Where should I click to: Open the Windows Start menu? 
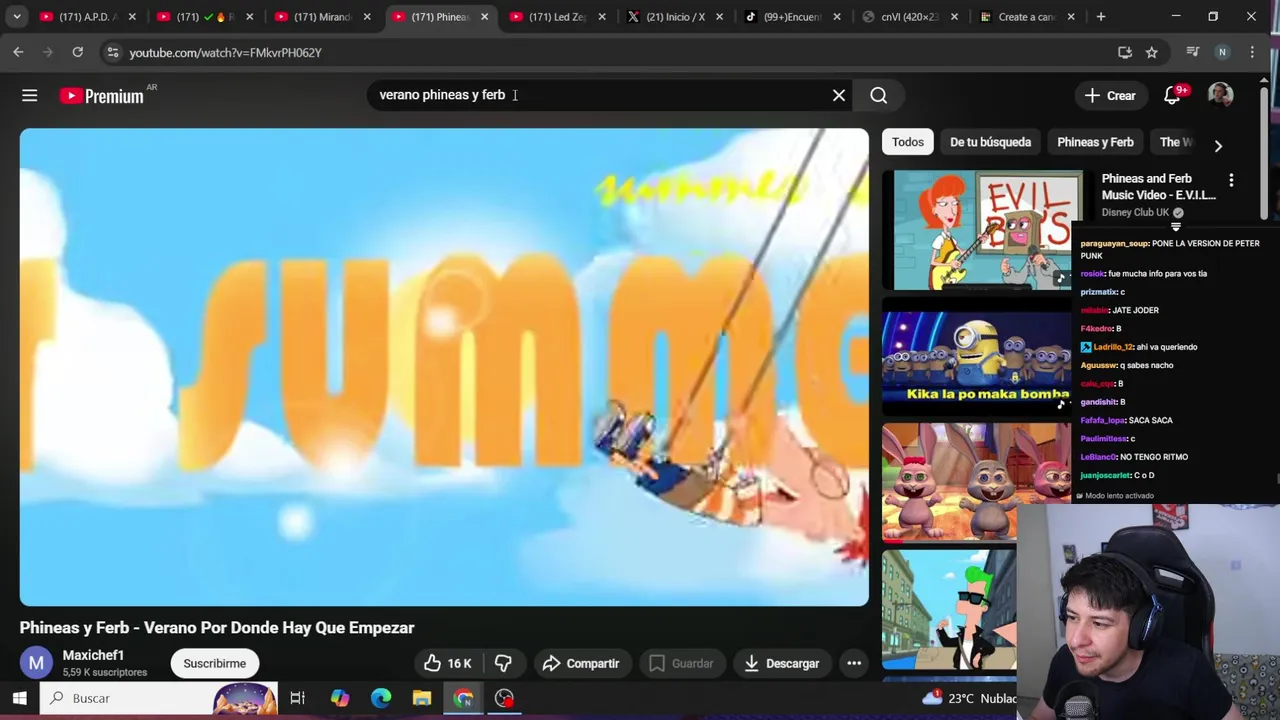pos(19,698)
